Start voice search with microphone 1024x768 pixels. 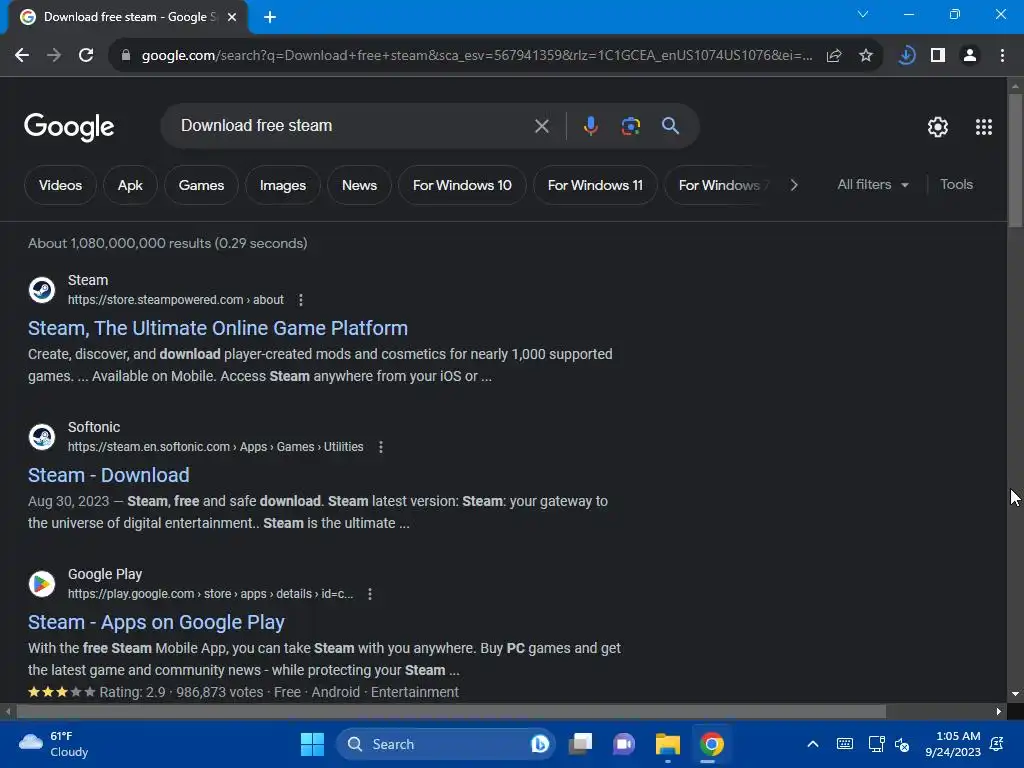[590, 126]
